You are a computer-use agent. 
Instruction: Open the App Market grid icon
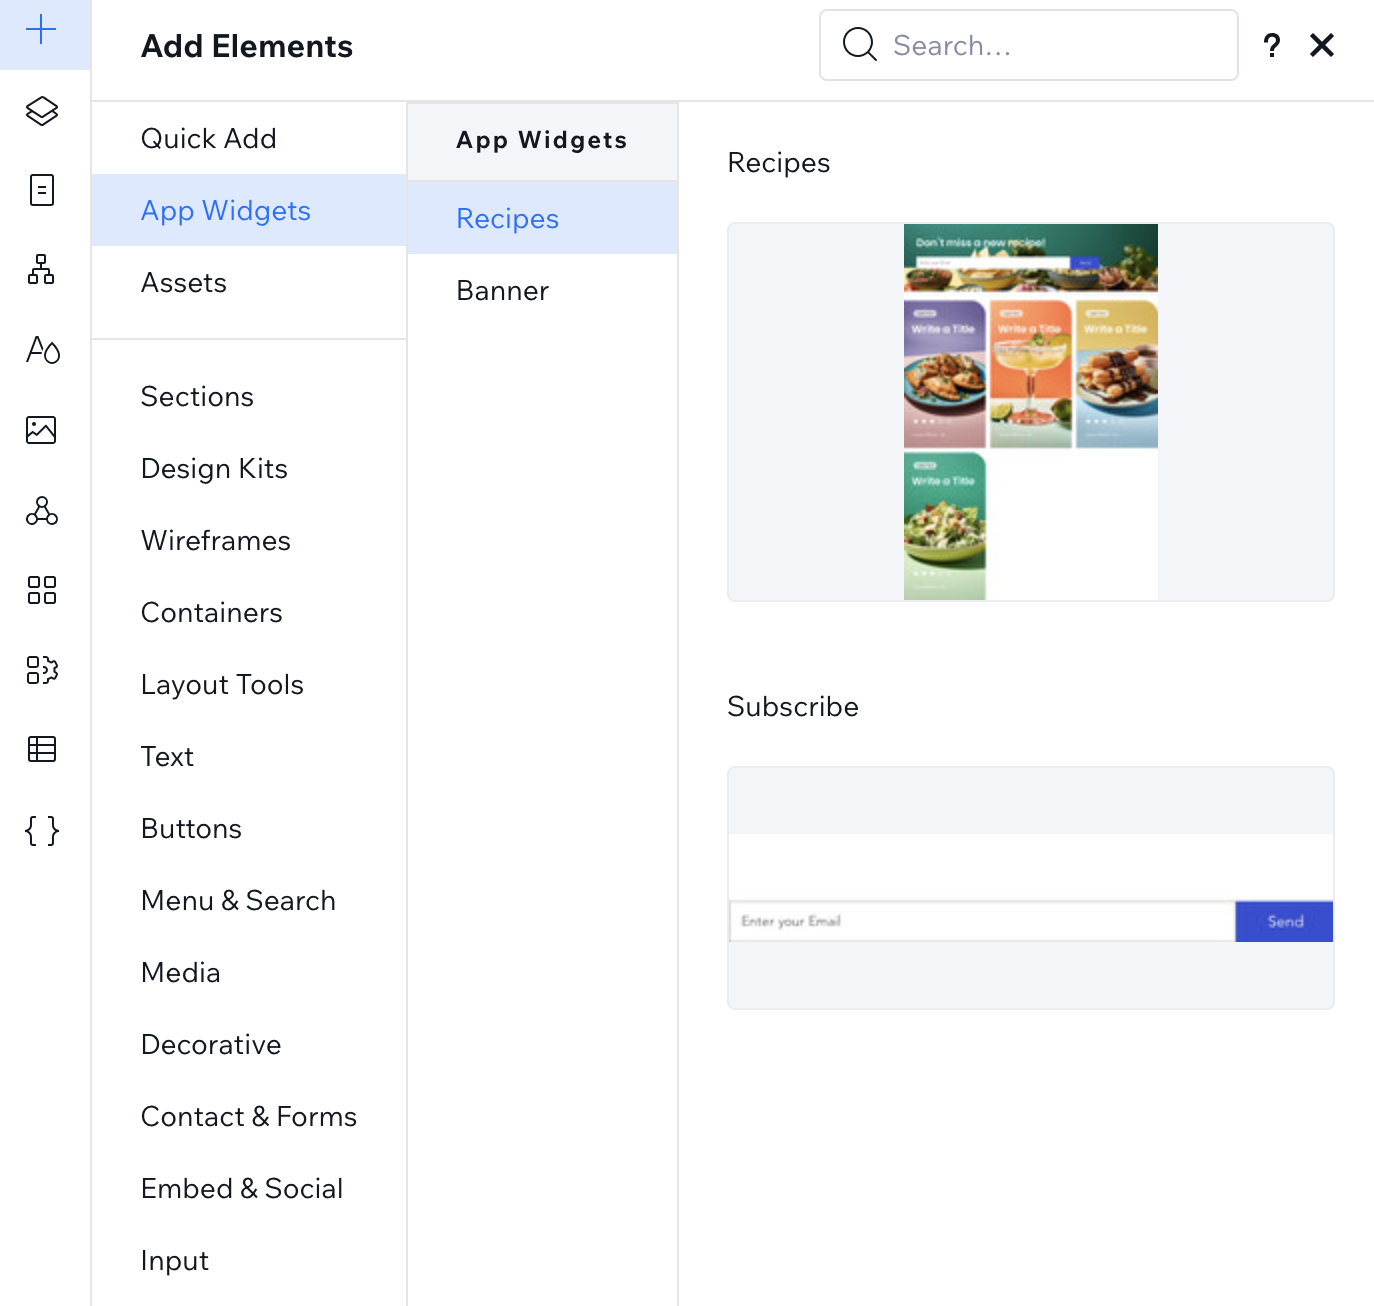point(41,590)
